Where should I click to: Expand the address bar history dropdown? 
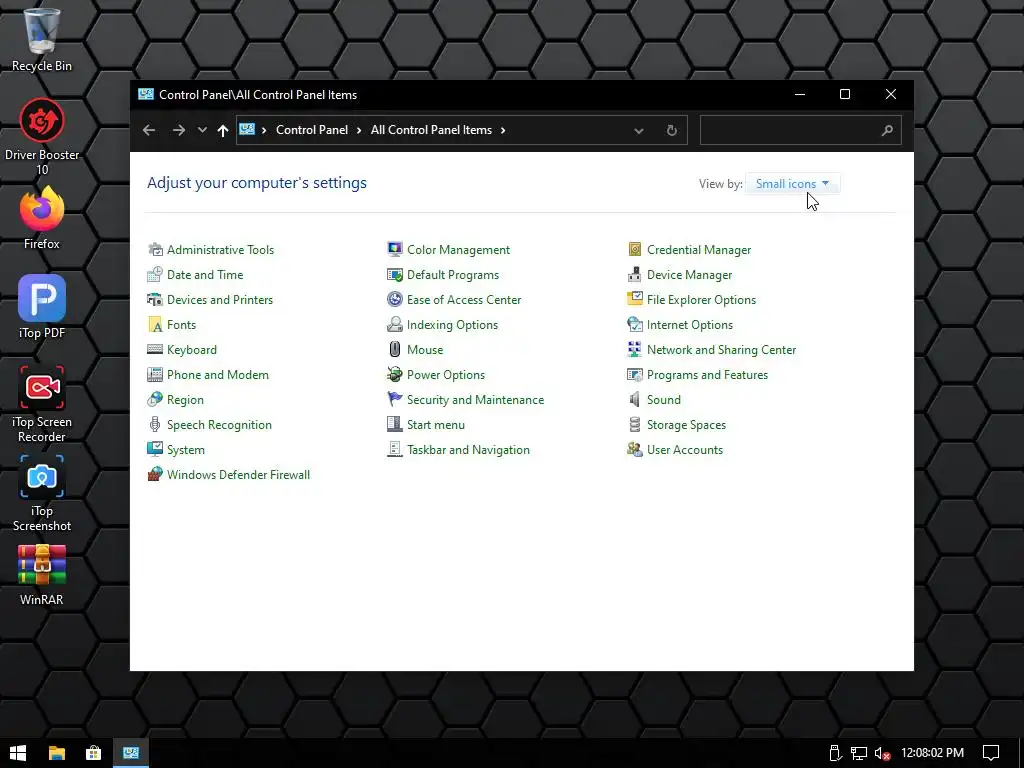[x=639, y=131]
